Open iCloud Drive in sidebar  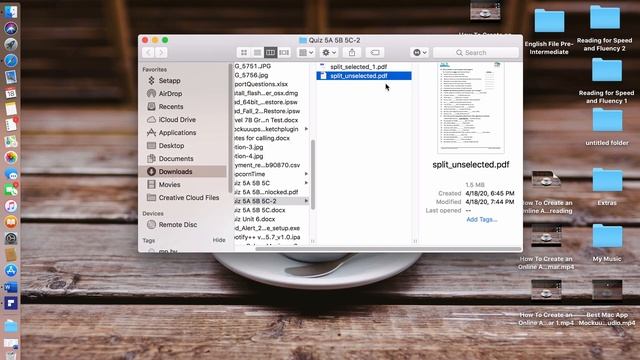pos(177,120)
